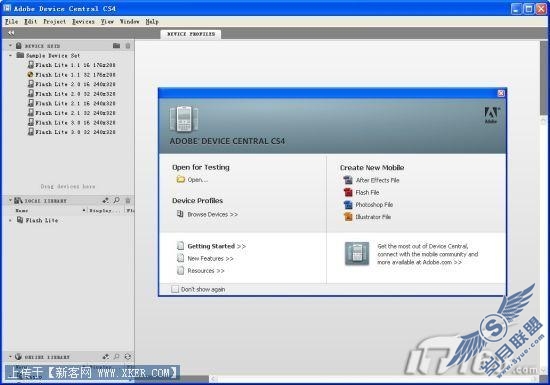Open the New Features >> link
Screen dimensions: 550x385
(x=210, y=258)
